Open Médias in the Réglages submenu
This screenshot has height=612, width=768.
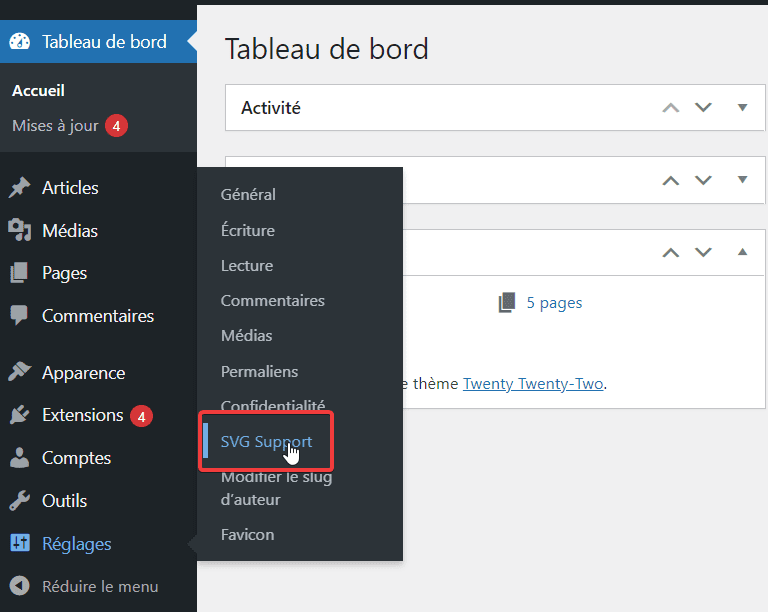pos(246,335)
